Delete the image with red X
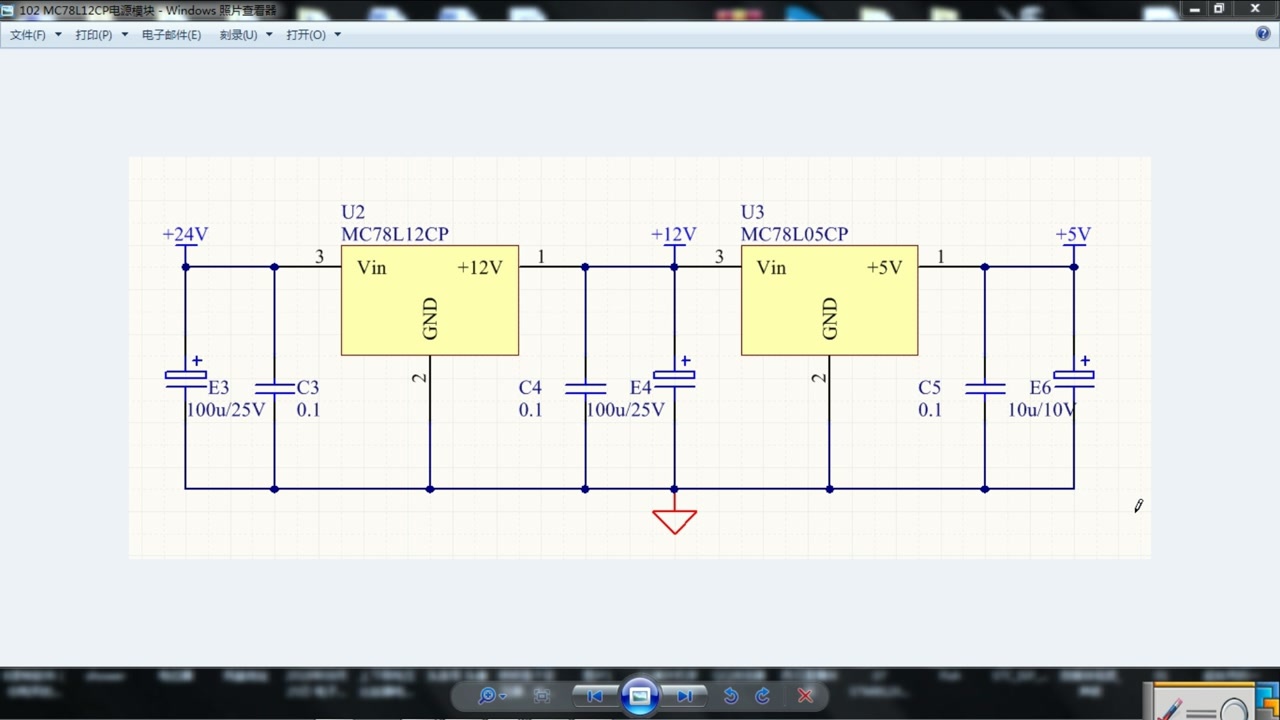This screenshot has height=720, width=1280. coord(805,696)
